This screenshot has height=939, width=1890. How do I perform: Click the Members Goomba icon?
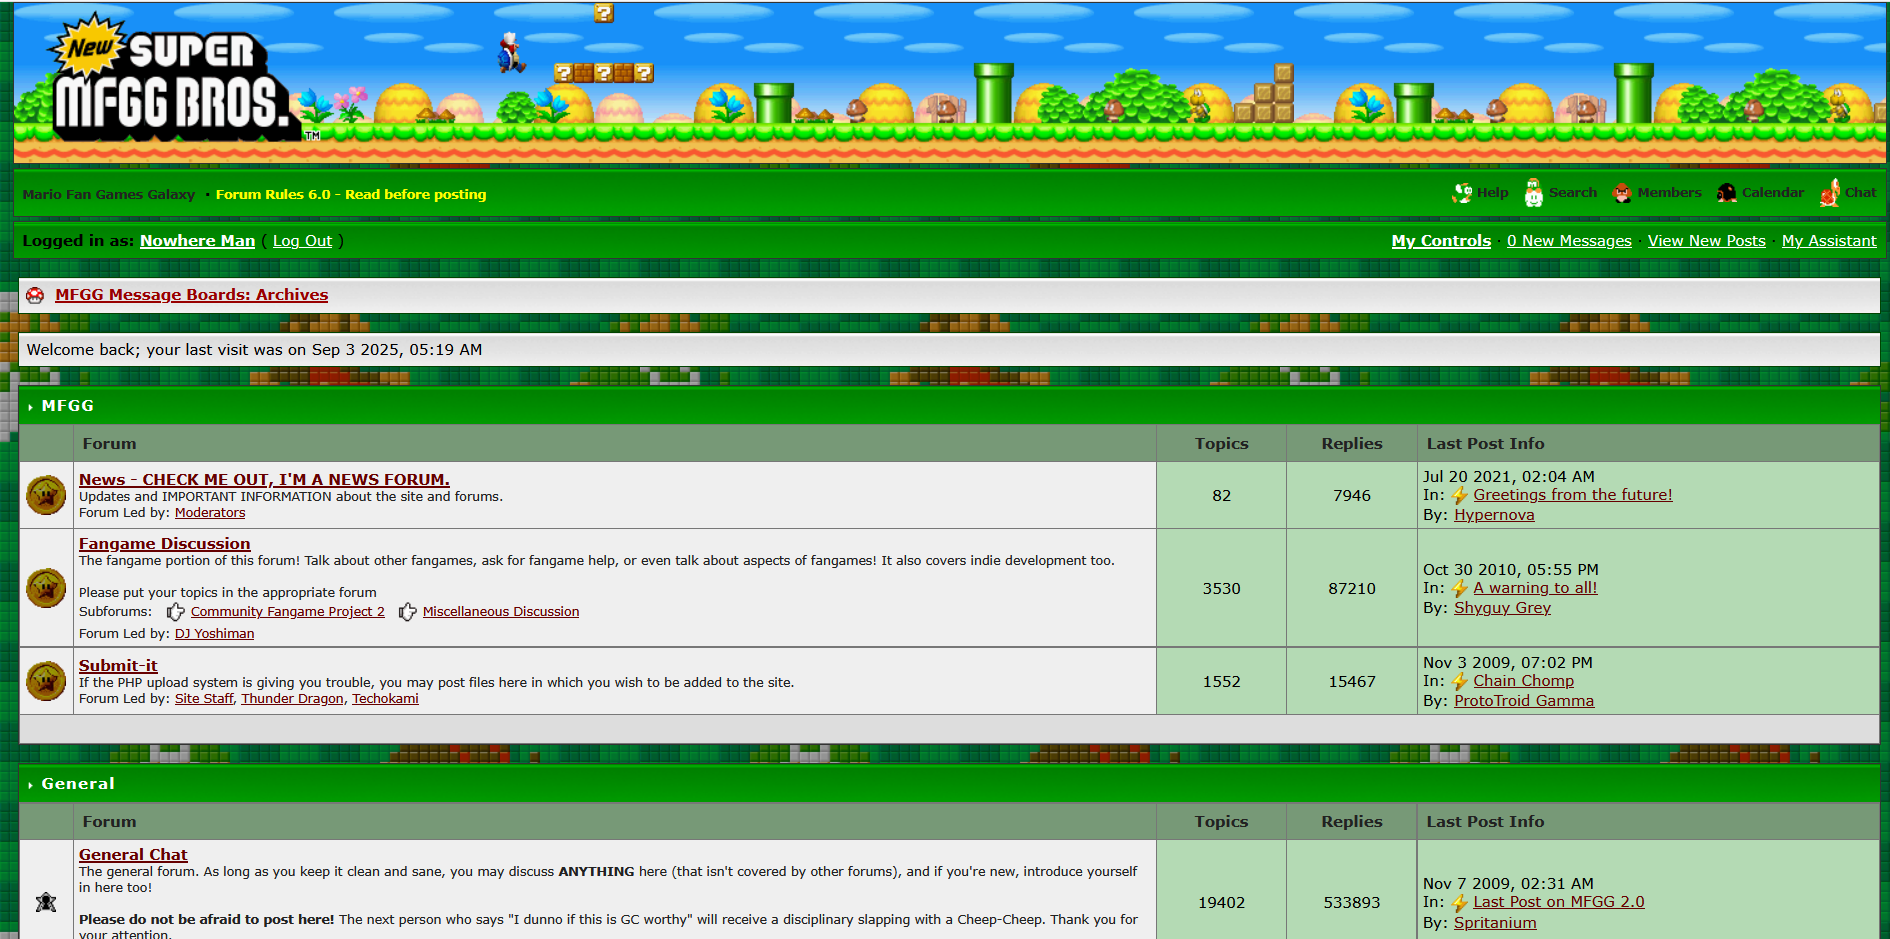(x=1622, y=193)
